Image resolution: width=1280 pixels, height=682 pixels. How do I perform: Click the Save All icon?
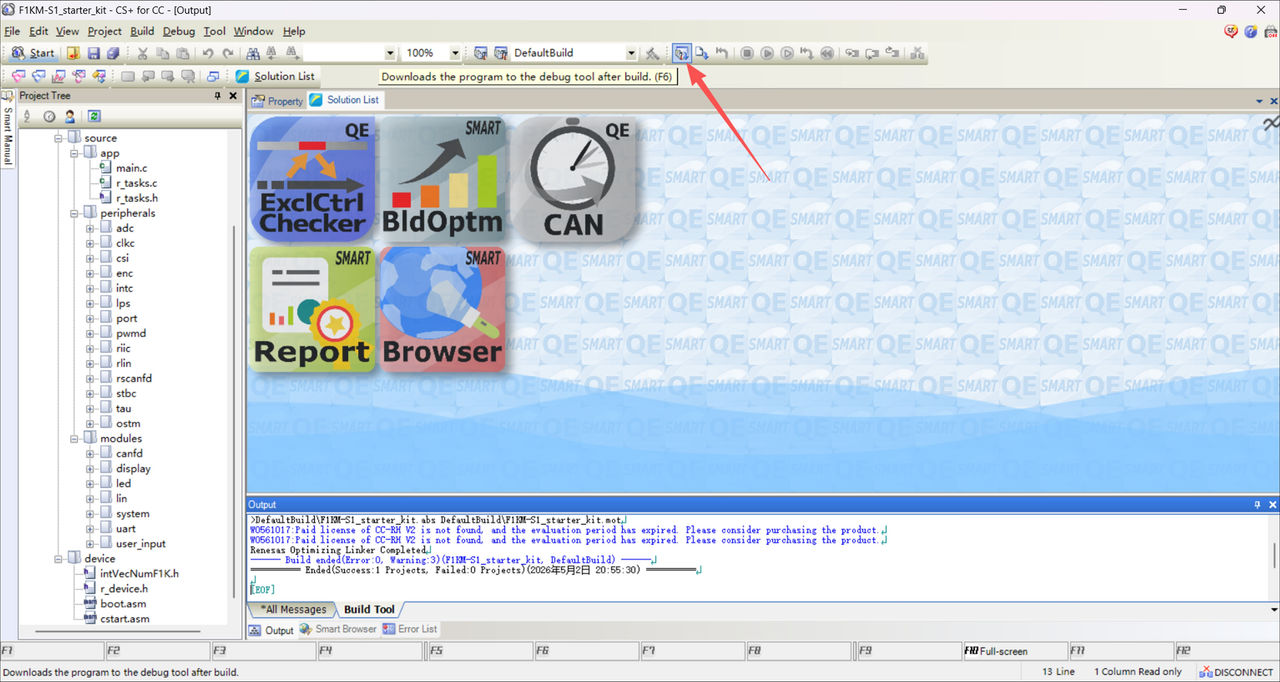(113, 53)
